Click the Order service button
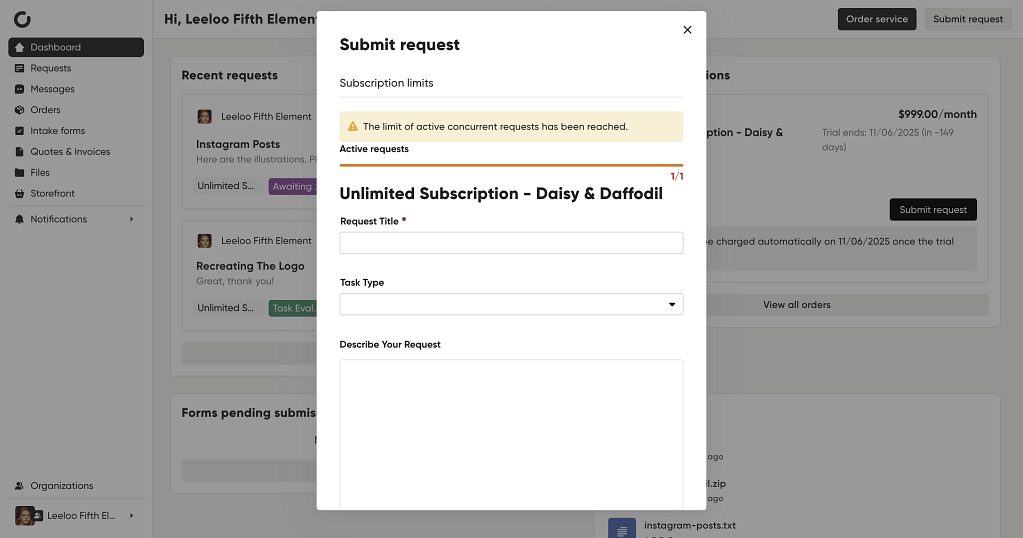This screenshot has width=1023, height=538. pos(877,19)
